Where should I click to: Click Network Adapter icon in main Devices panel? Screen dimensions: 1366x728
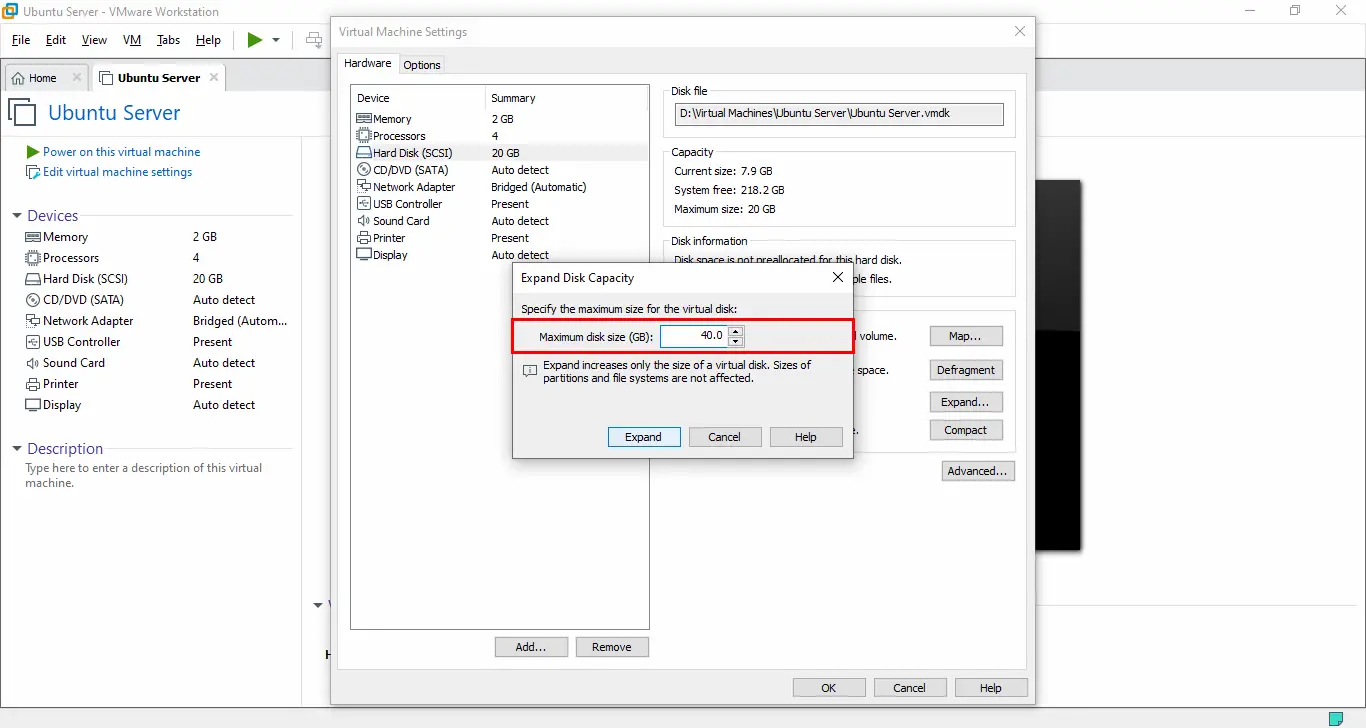[33, 321]
